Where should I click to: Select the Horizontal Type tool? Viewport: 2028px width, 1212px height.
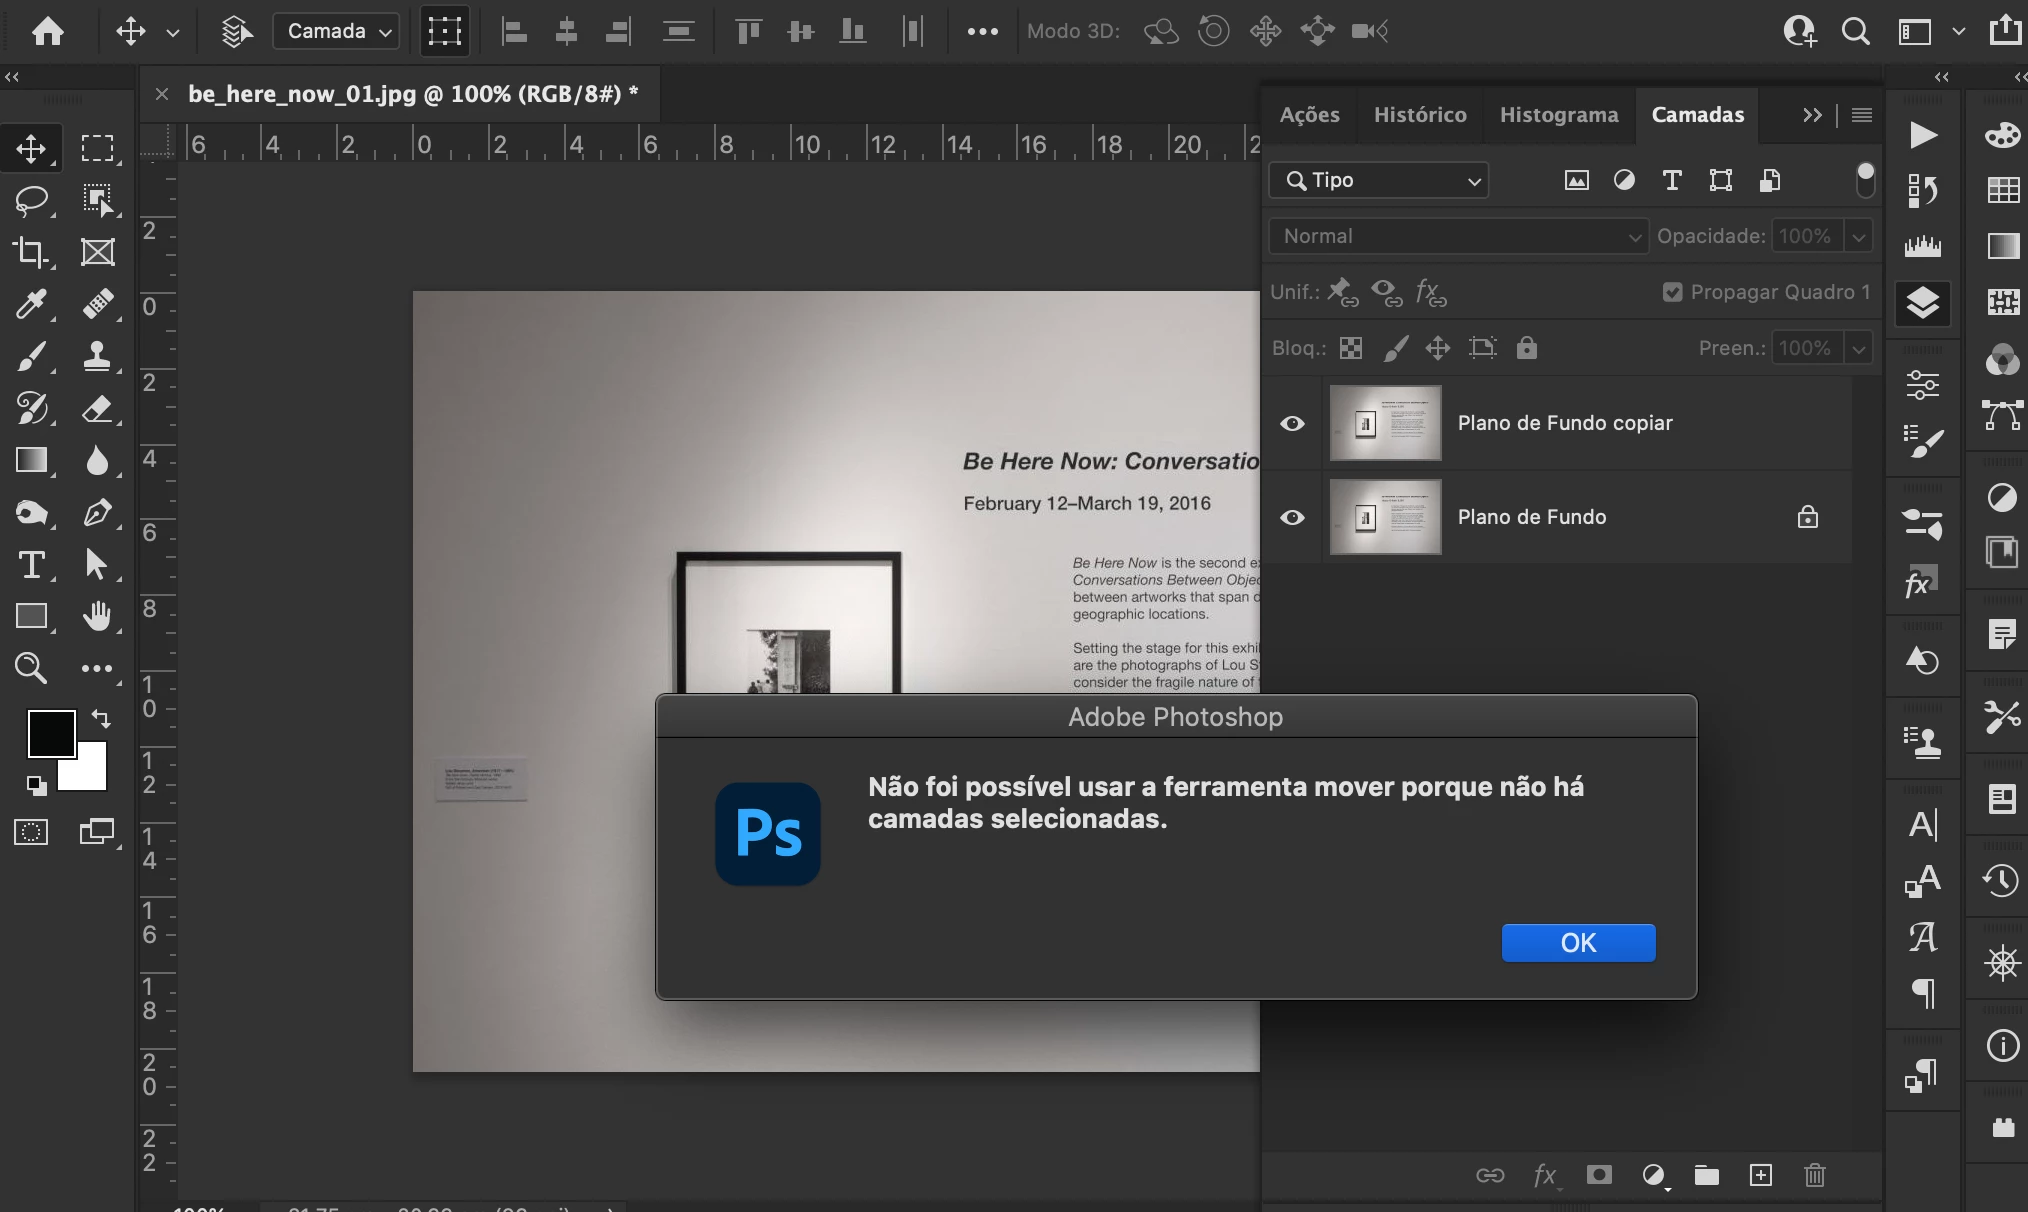click(31, 565)
